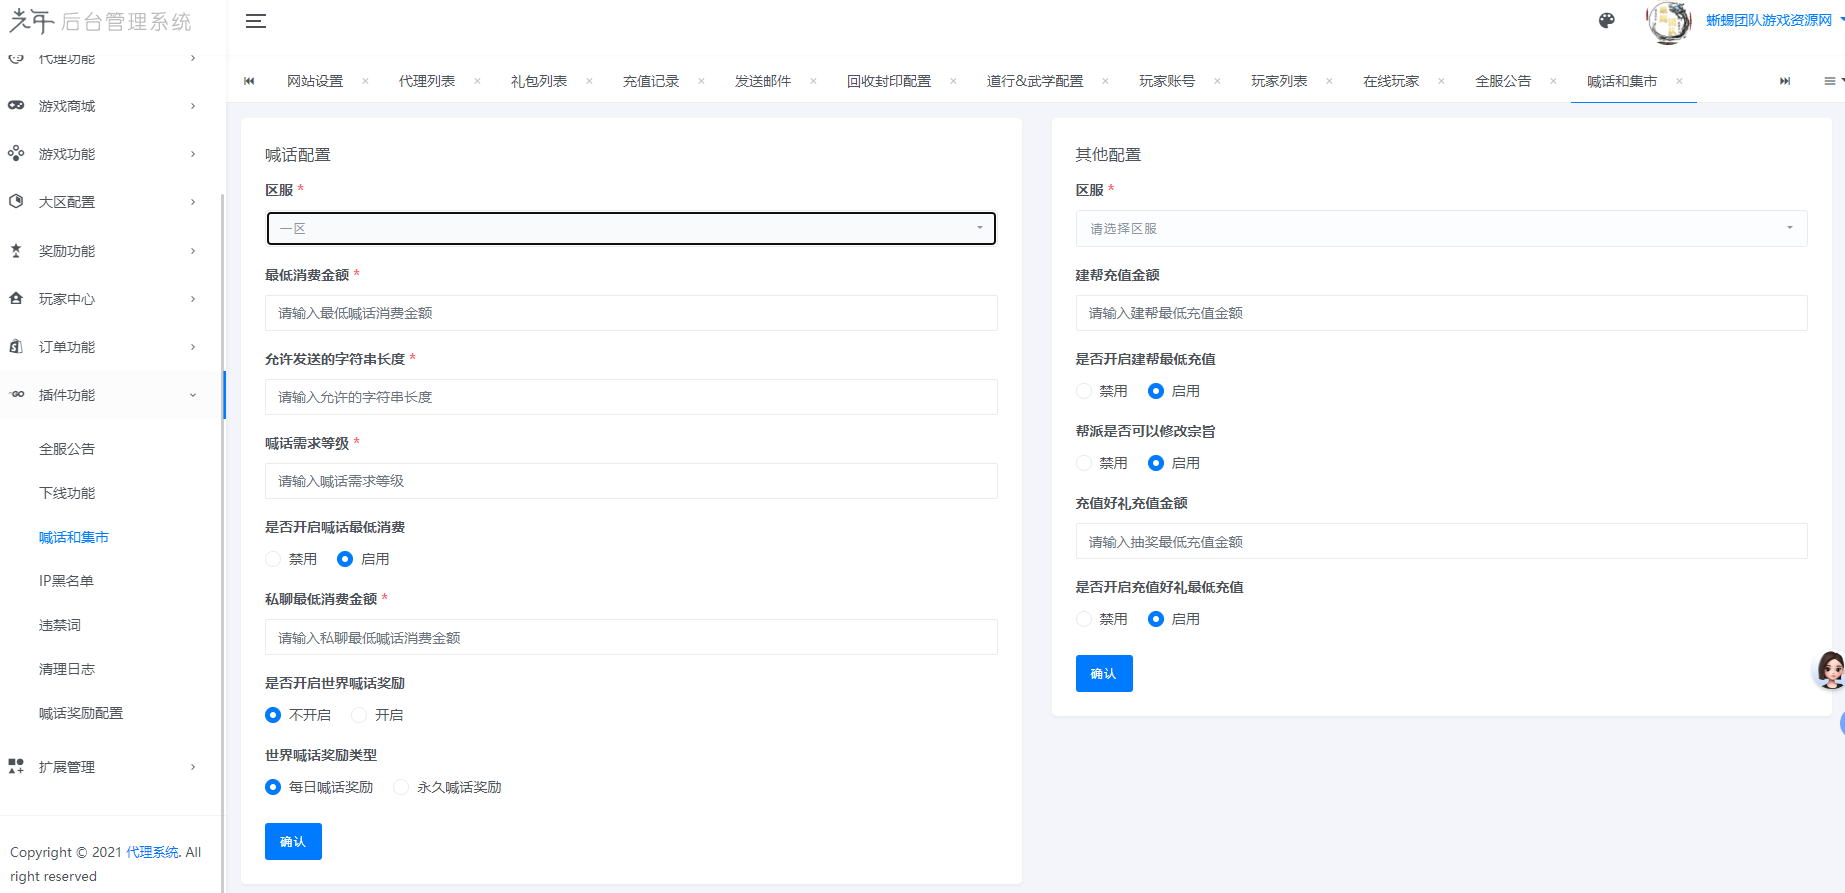
Task: Open the 请选择区服 dropdown in 其他配置
Action: (1441, 228)
